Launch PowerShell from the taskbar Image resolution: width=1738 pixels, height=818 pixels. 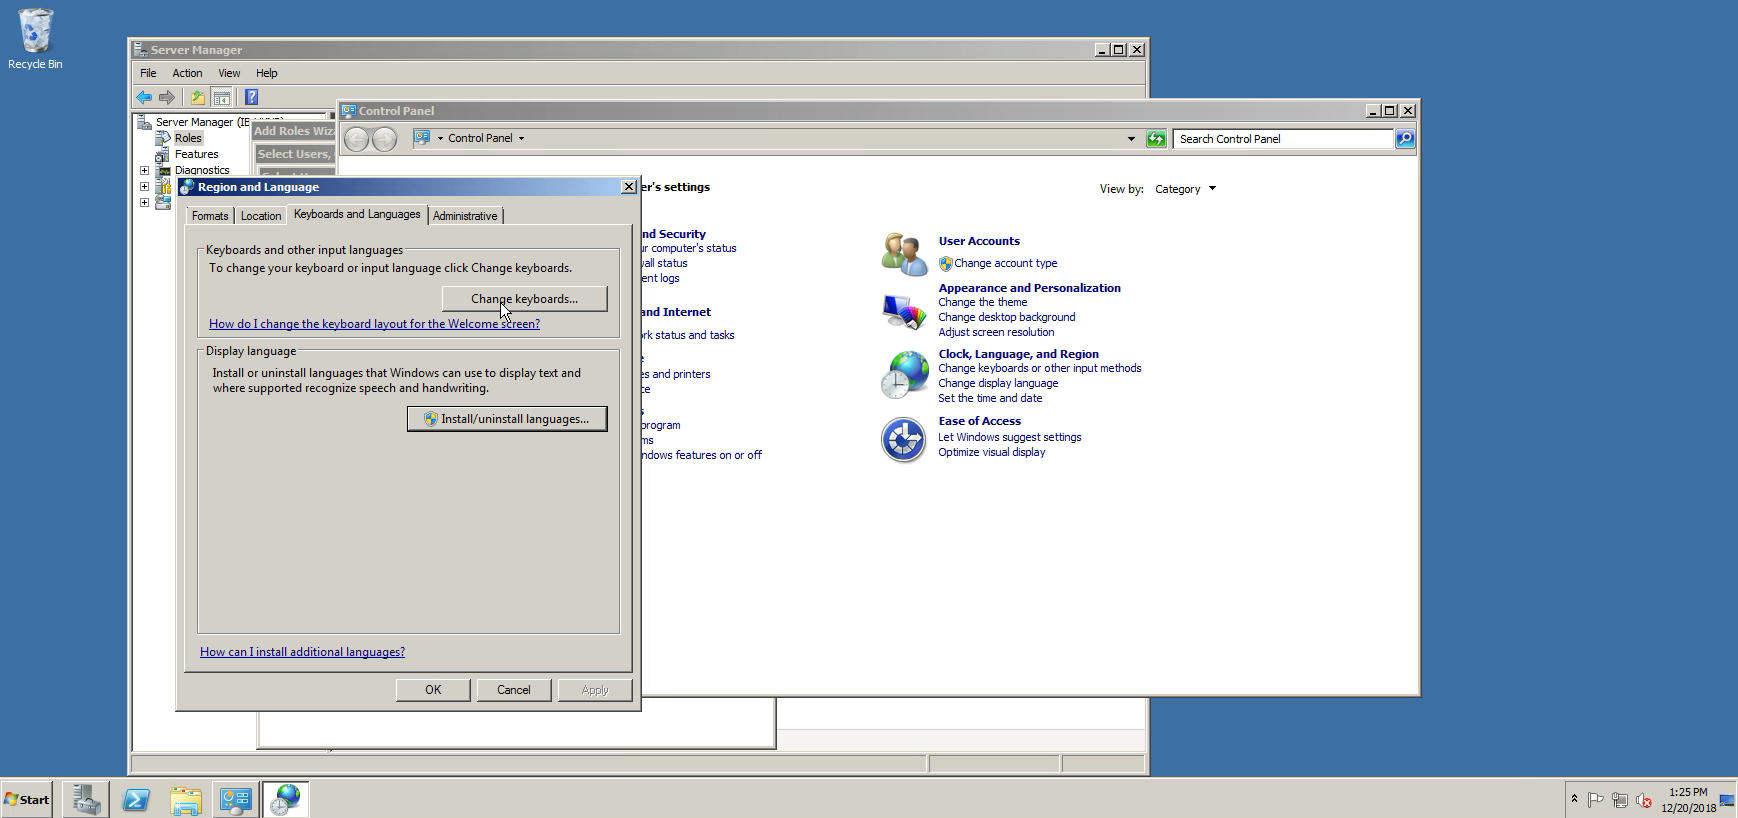pyautogui.click(x=136, y=799)
